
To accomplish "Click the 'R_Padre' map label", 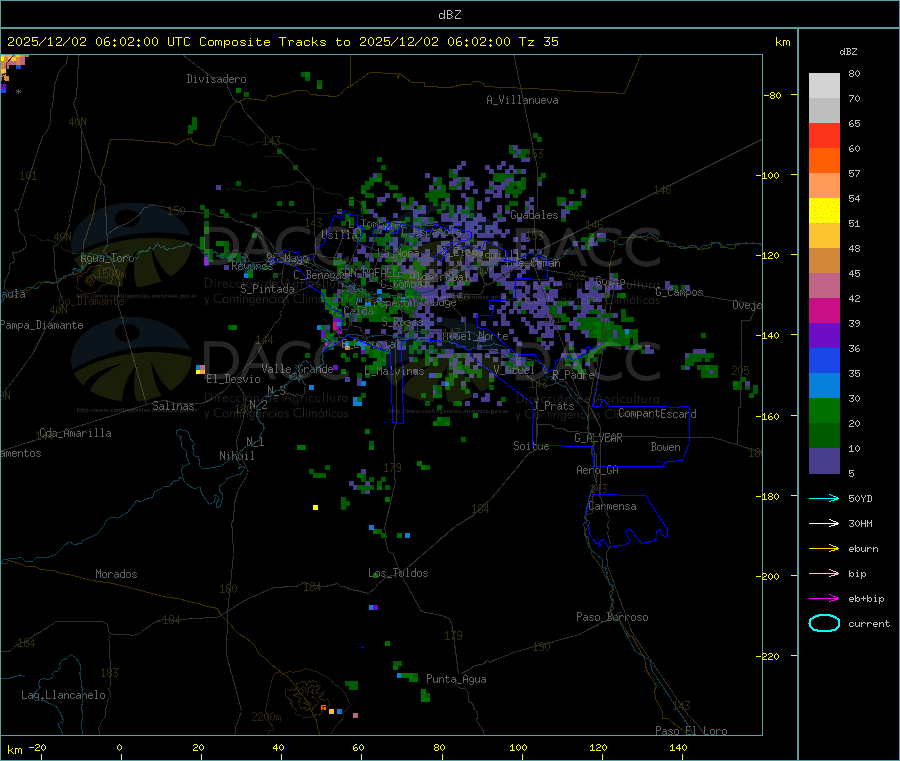I will (573, 375).
